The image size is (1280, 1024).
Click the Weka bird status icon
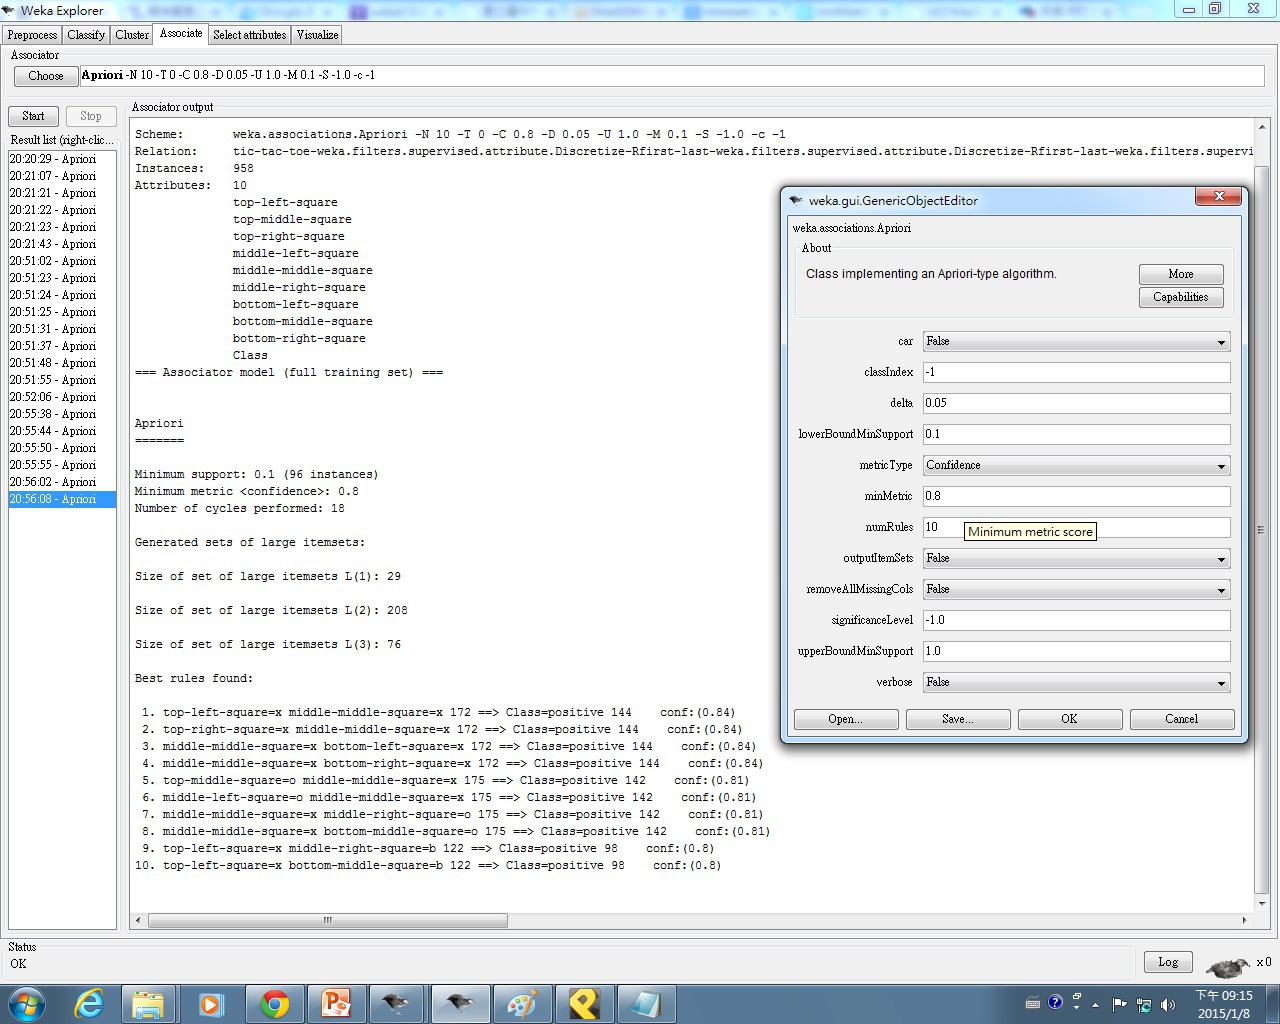click(x=1227, y=965)
